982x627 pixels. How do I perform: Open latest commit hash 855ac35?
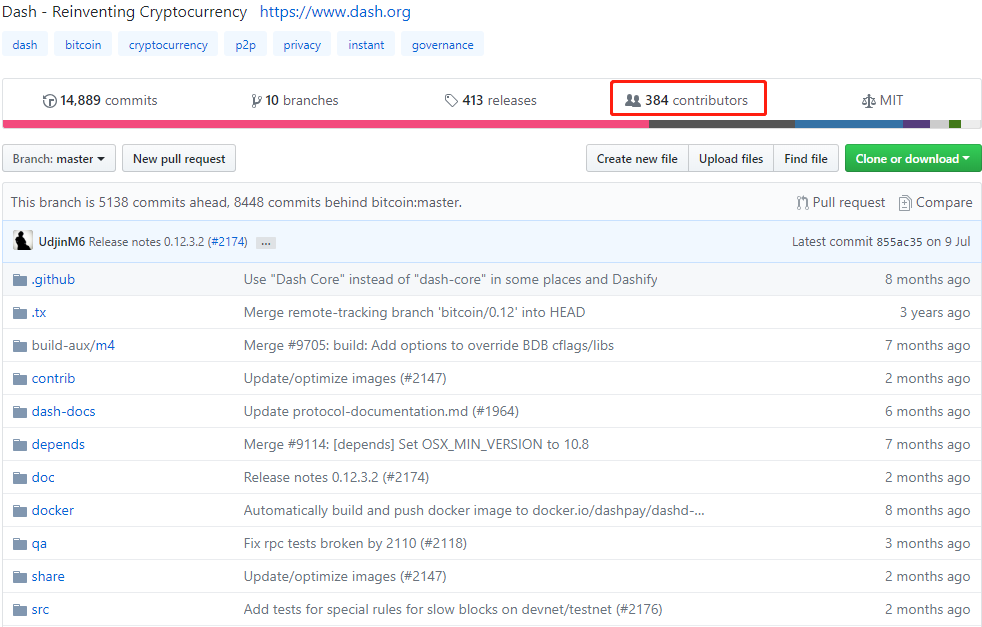(x=899, y=242)
